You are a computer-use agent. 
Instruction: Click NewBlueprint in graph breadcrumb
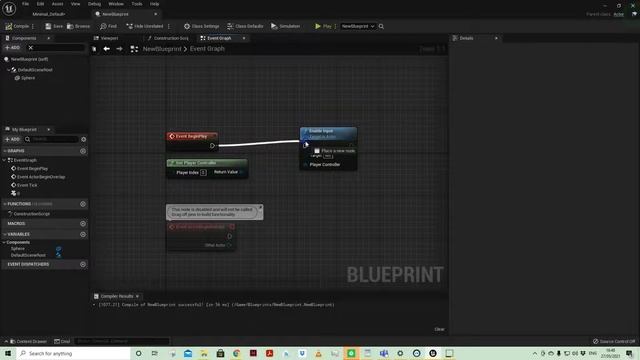tap(162, 49)
